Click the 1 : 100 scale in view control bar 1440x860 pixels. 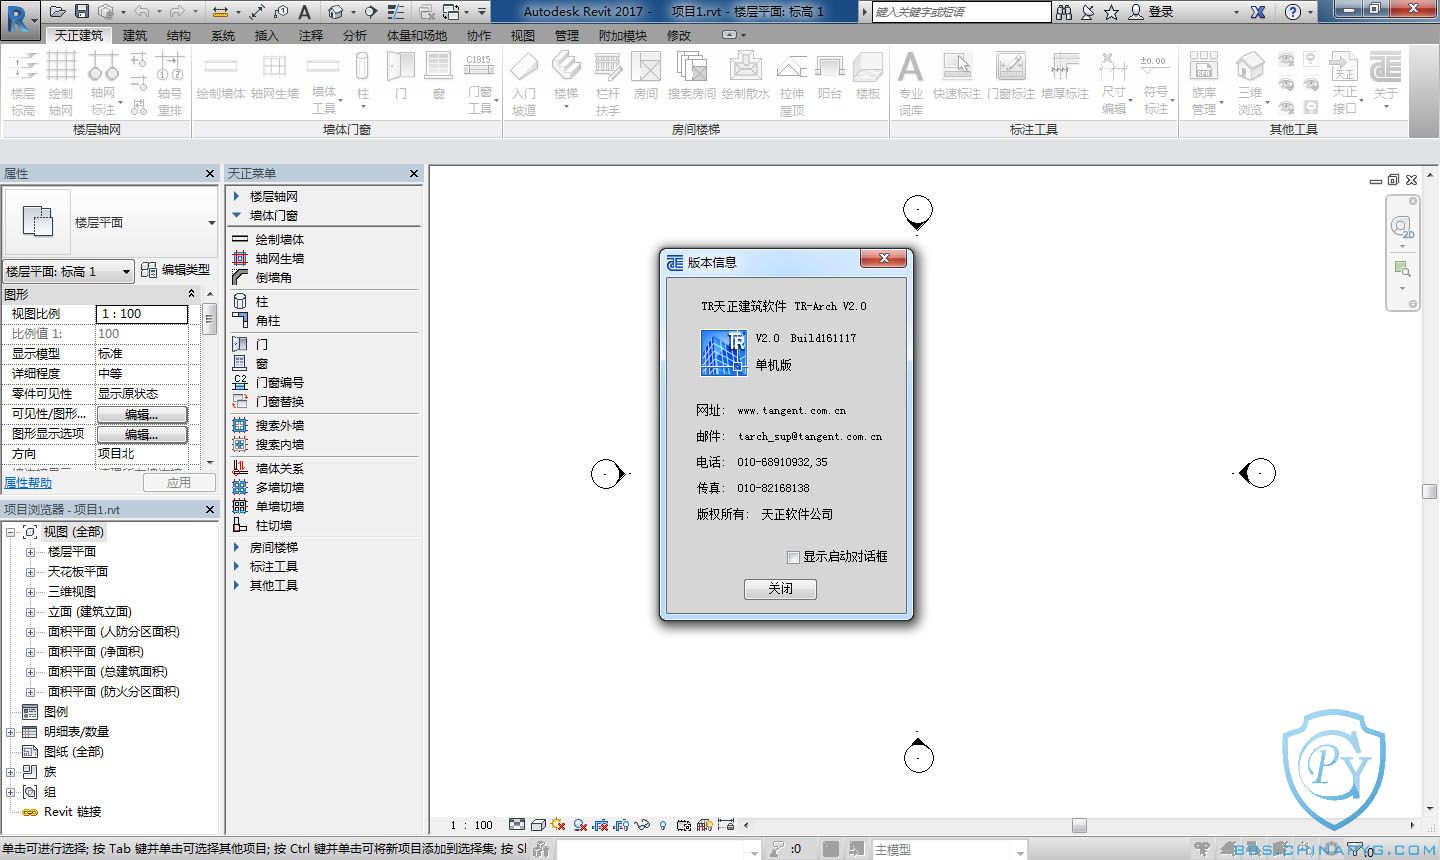tap(471, 825)
